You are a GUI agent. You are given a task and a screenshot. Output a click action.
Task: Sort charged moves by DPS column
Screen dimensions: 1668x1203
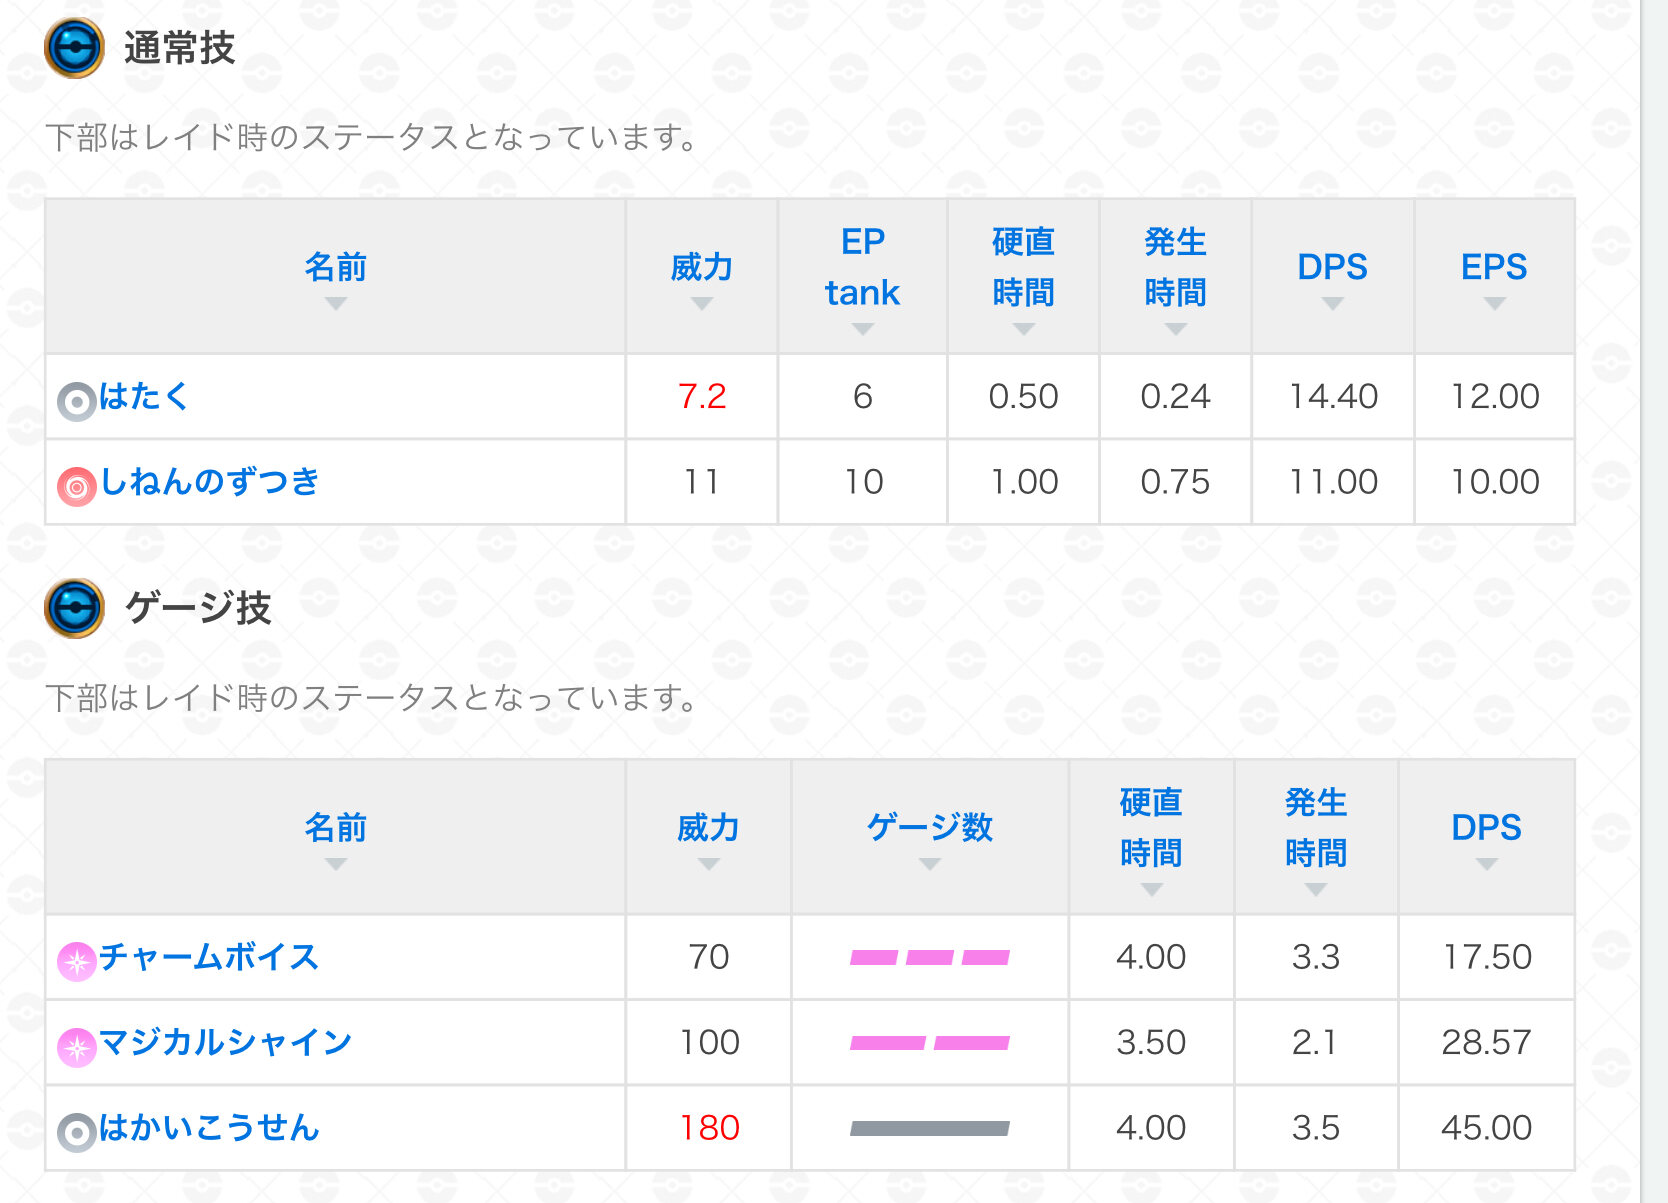coord(1486,836)
